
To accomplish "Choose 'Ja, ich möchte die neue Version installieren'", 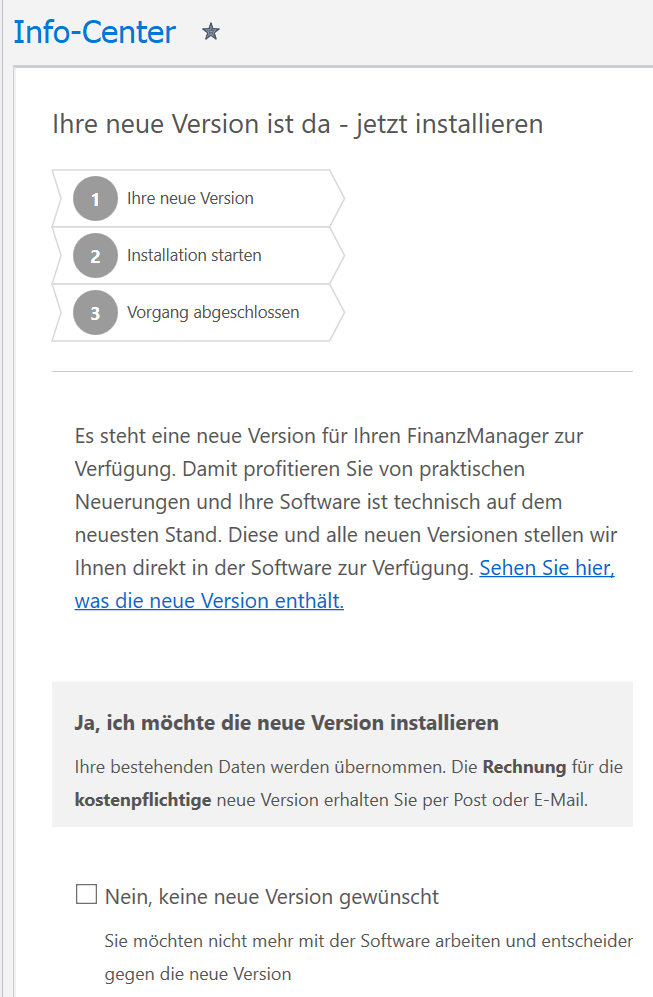I will (286, 722).
